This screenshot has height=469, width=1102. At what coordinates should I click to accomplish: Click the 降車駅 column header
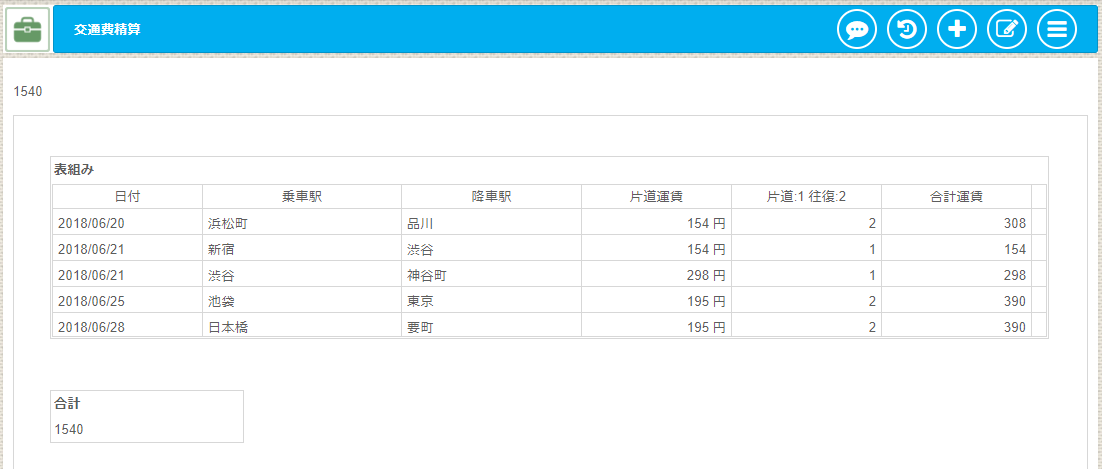491,197
